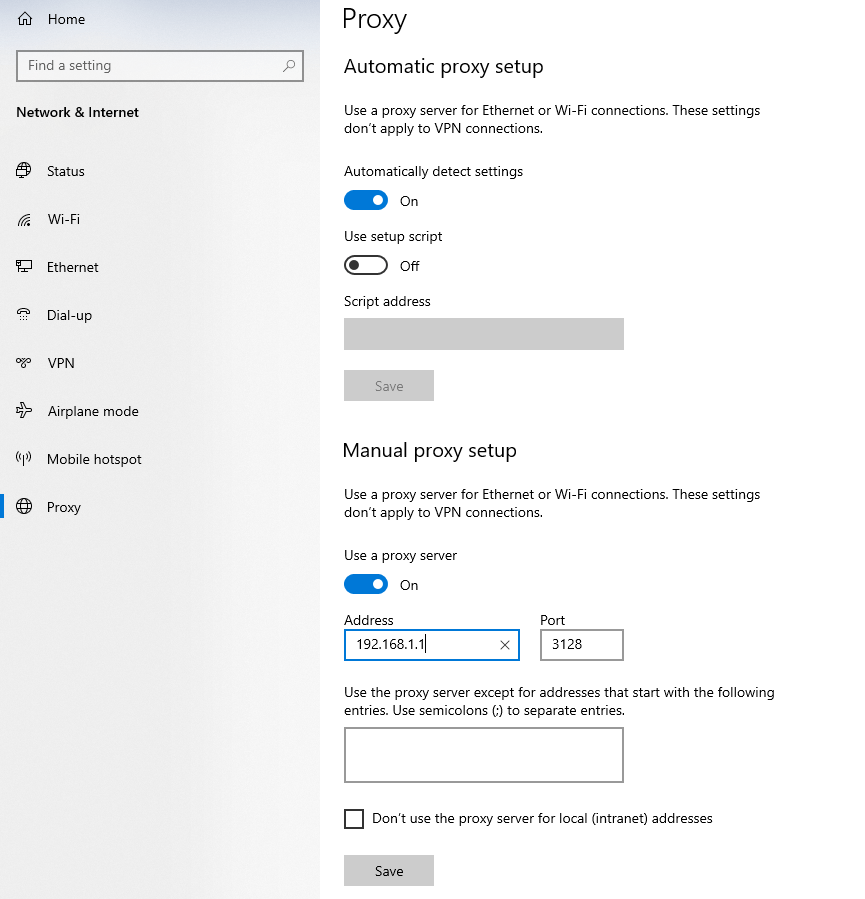Image resolution: width=865 pixels, height=899 pixels.
Task: Open Status via its globe icon
Action: (x=24, y=171)
